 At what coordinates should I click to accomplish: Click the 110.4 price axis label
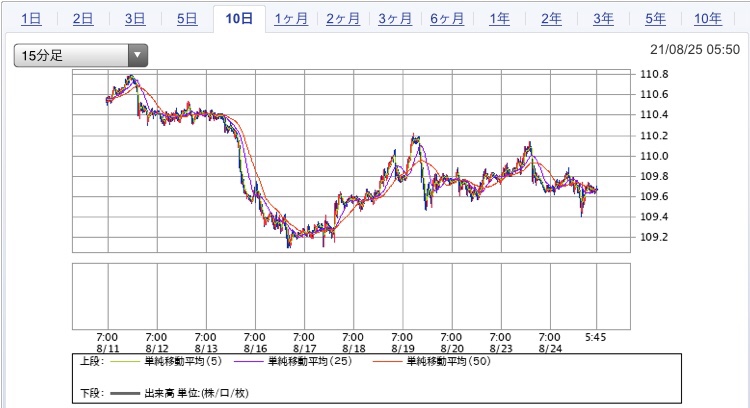tap(654, 114)
